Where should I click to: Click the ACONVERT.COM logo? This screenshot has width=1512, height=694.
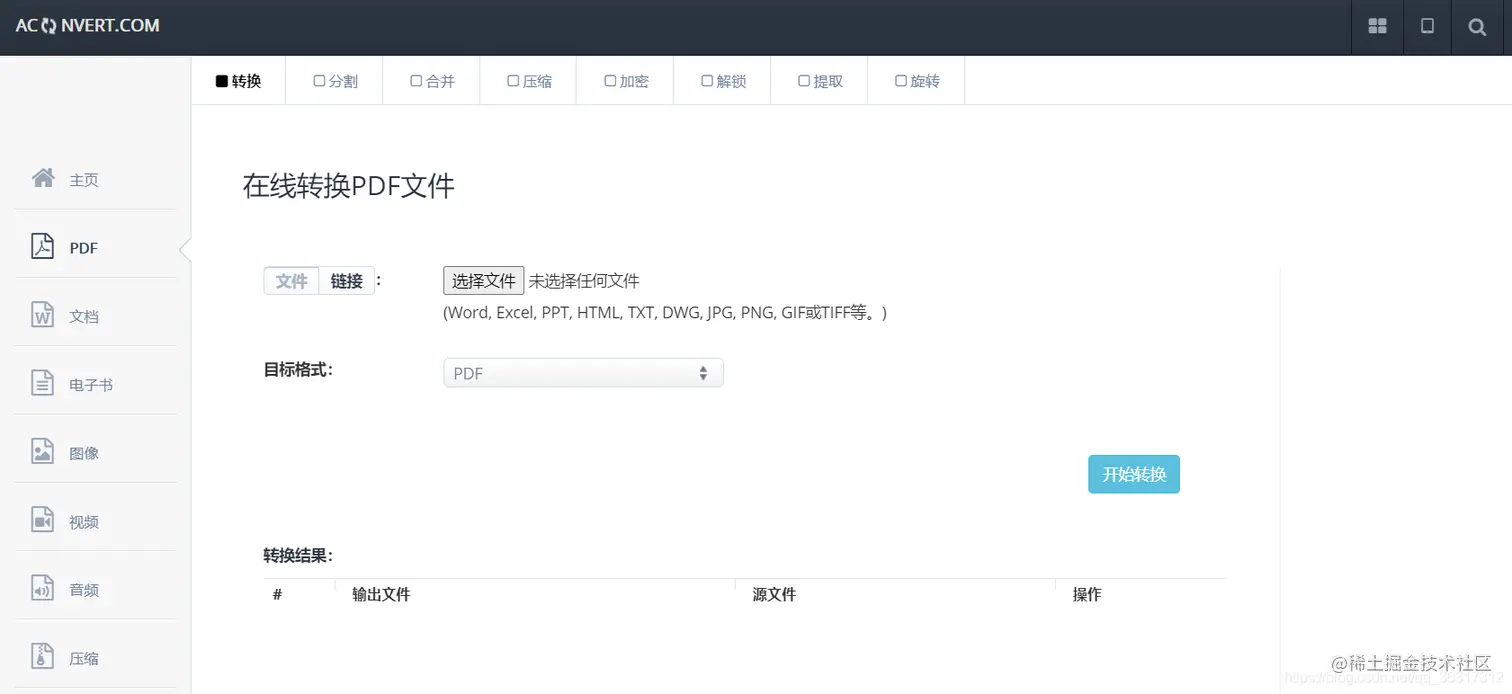(87, 26)
